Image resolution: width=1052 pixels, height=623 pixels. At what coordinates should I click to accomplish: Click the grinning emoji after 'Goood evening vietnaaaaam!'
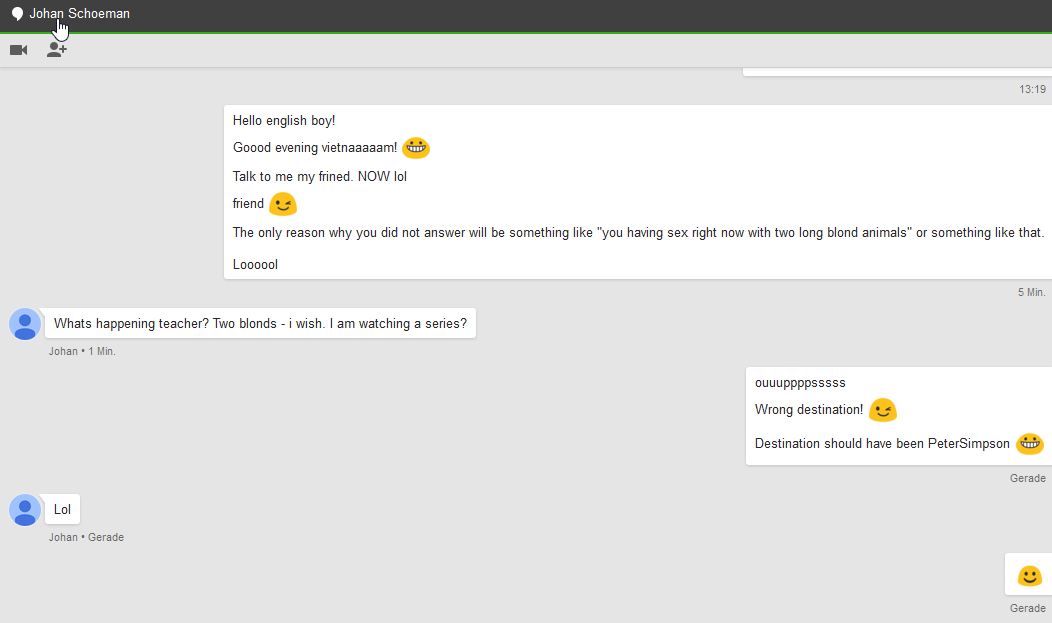click(x=416, y=148)
